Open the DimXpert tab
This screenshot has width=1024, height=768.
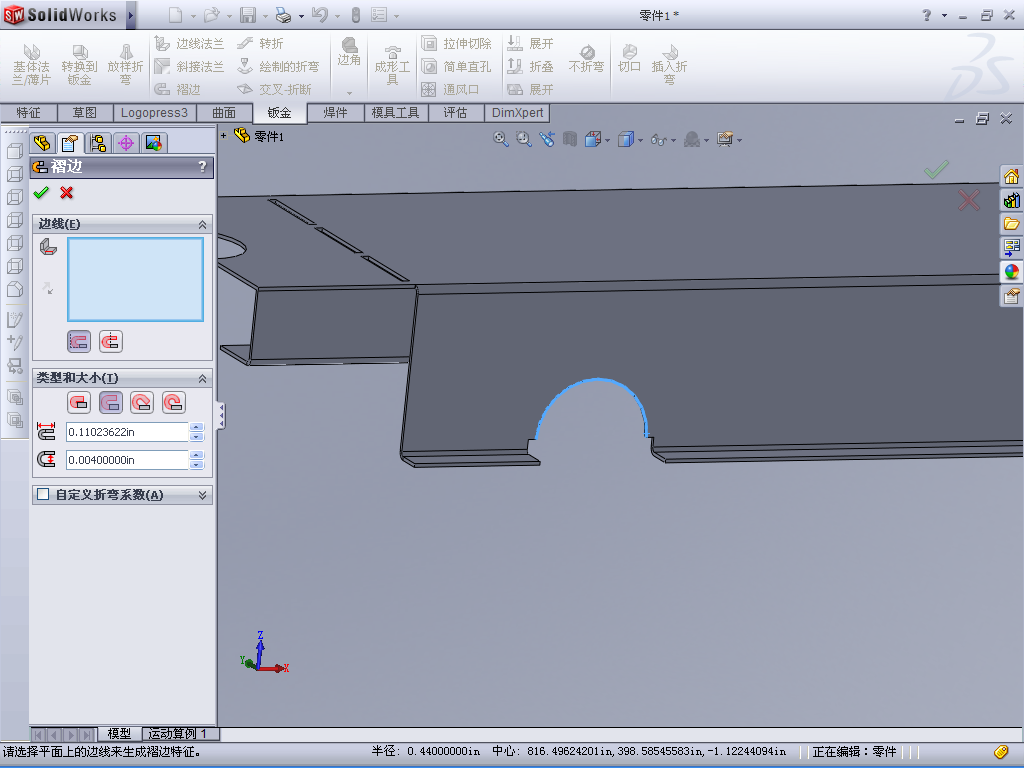(x=517, y=113)
